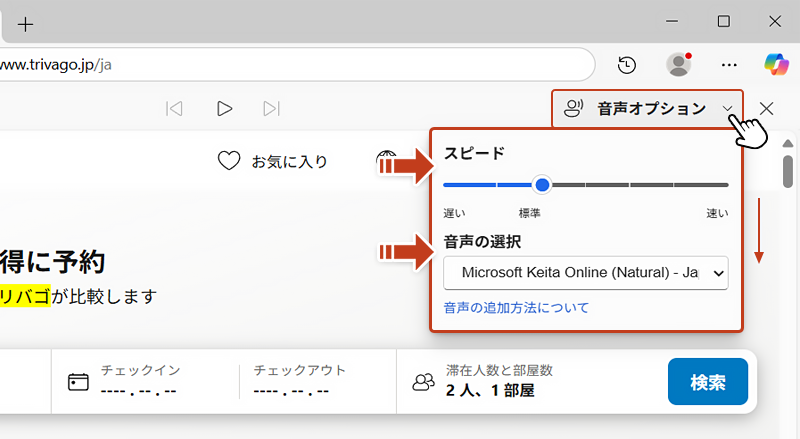Open the Copilot sidebar icon
The image size is (800, 439).
[x=777, y=64]
